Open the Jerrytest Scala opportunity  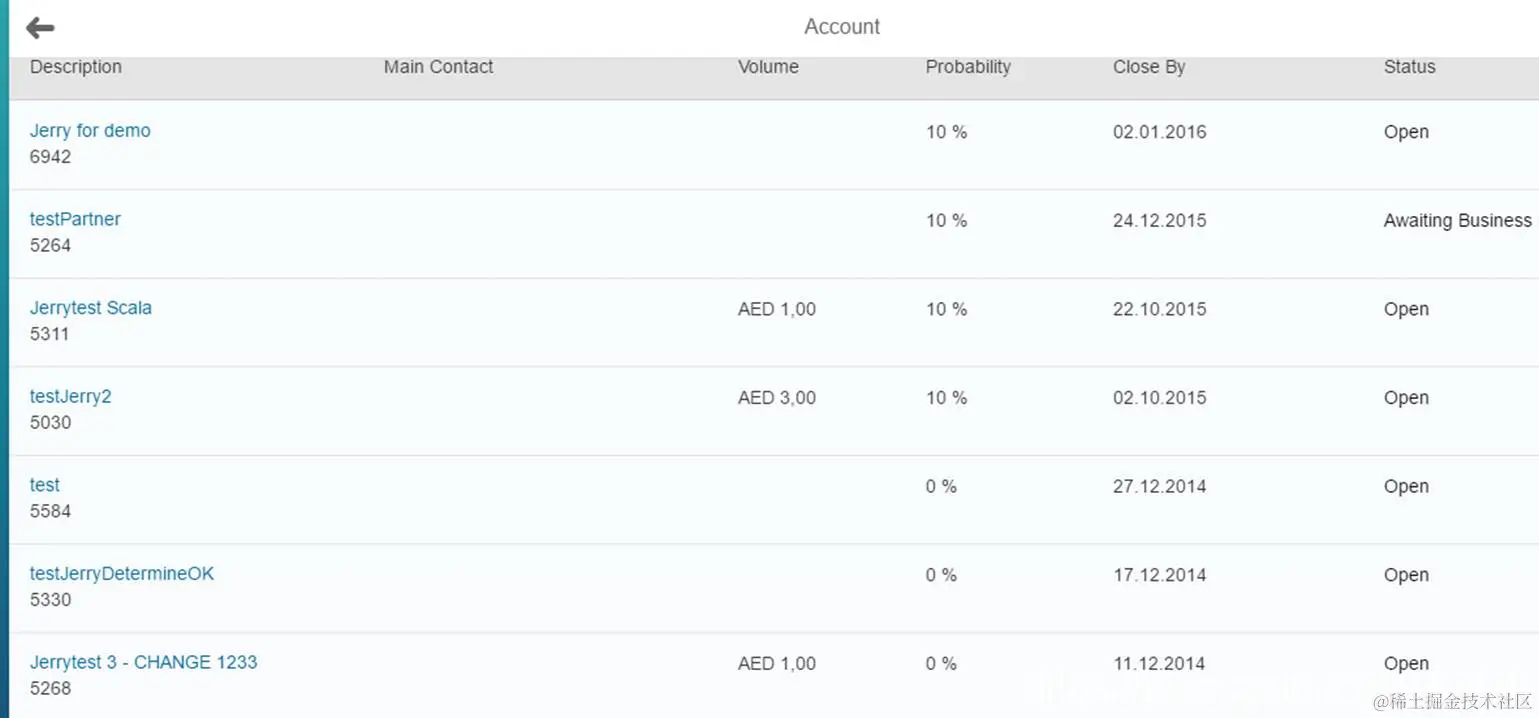[x=91, y=308]
